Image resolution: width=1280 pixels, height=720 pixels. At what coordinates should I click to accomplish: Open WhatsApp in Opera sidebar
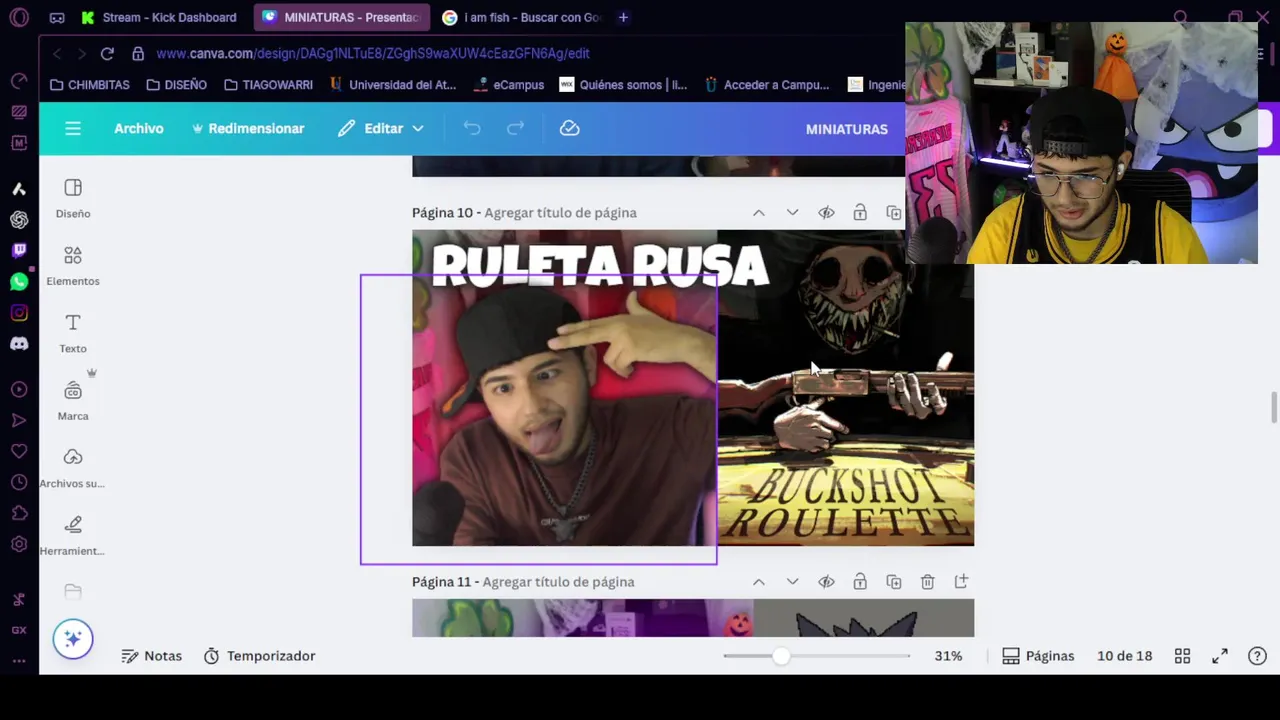19,282
